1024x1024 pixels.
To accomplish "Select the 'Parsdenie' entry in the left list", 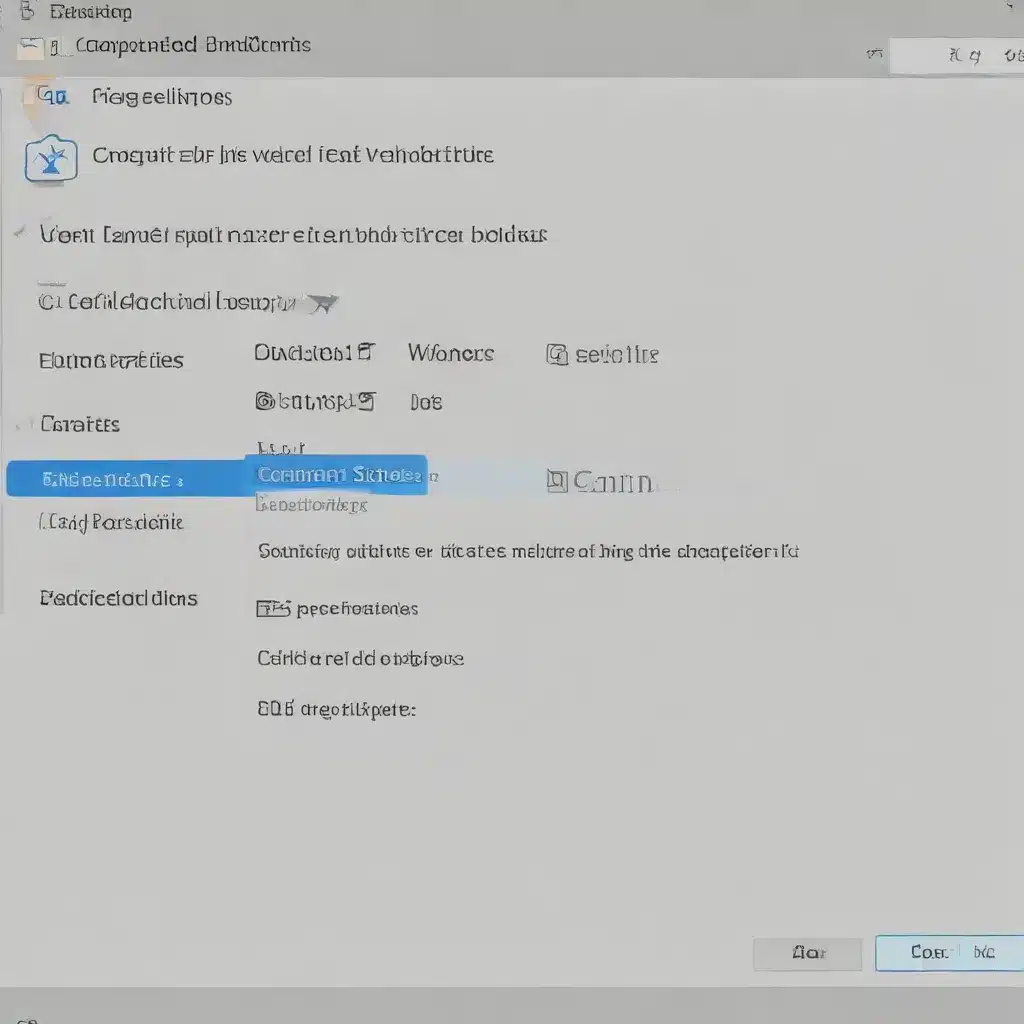I will 111,522.
